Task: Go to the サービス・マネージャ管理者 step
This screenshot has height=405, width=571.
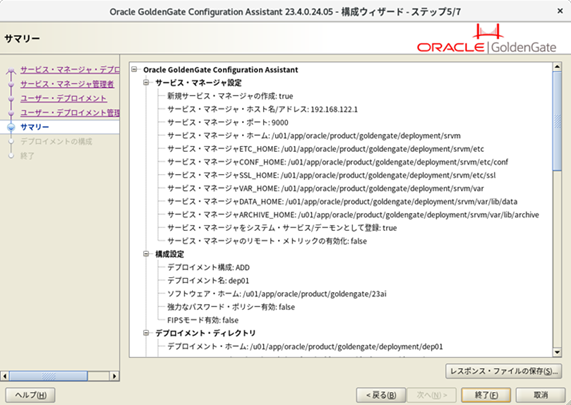Action: (67, 84)
